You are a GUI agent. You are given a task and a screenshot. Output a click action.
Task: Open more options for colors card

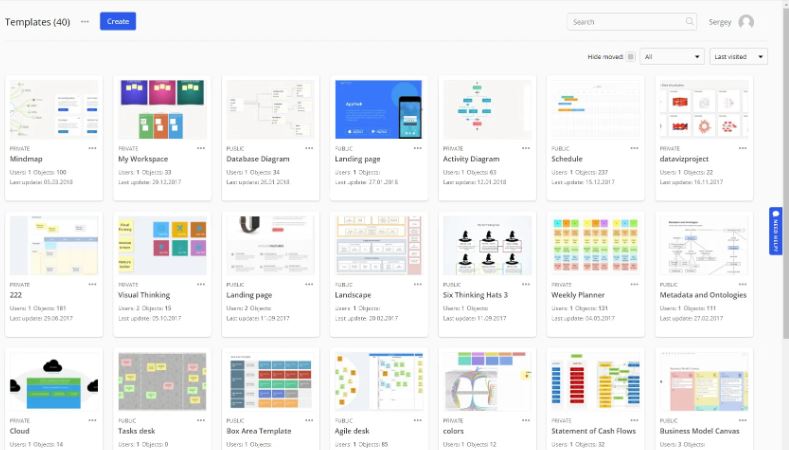(526, 420)
